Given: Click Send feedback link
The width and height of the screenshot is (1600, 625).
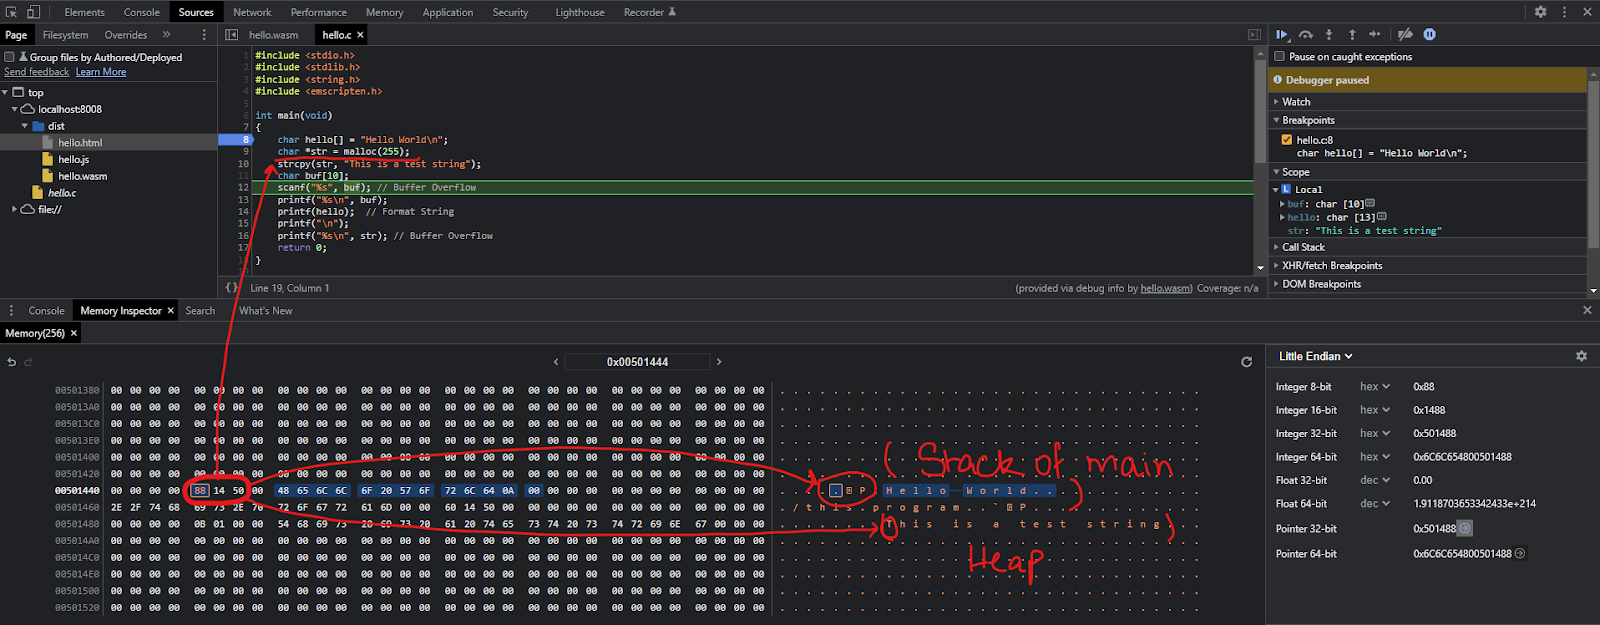Looking at the screenshot, I should point(37,72).
